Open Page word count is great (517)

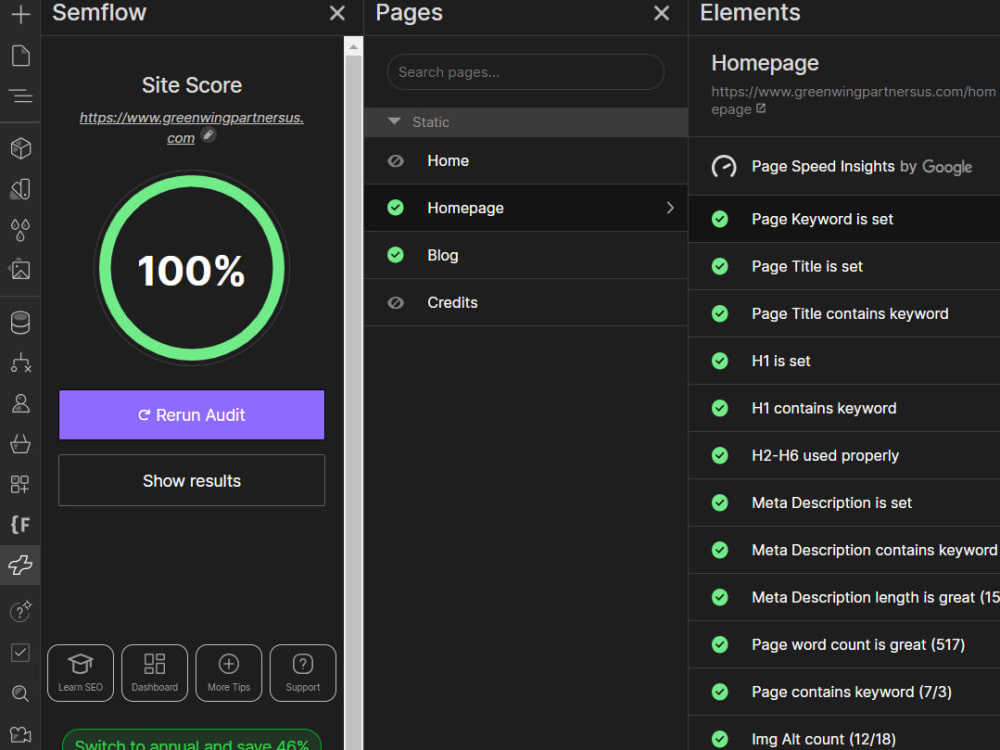click(x=844, y=644)
